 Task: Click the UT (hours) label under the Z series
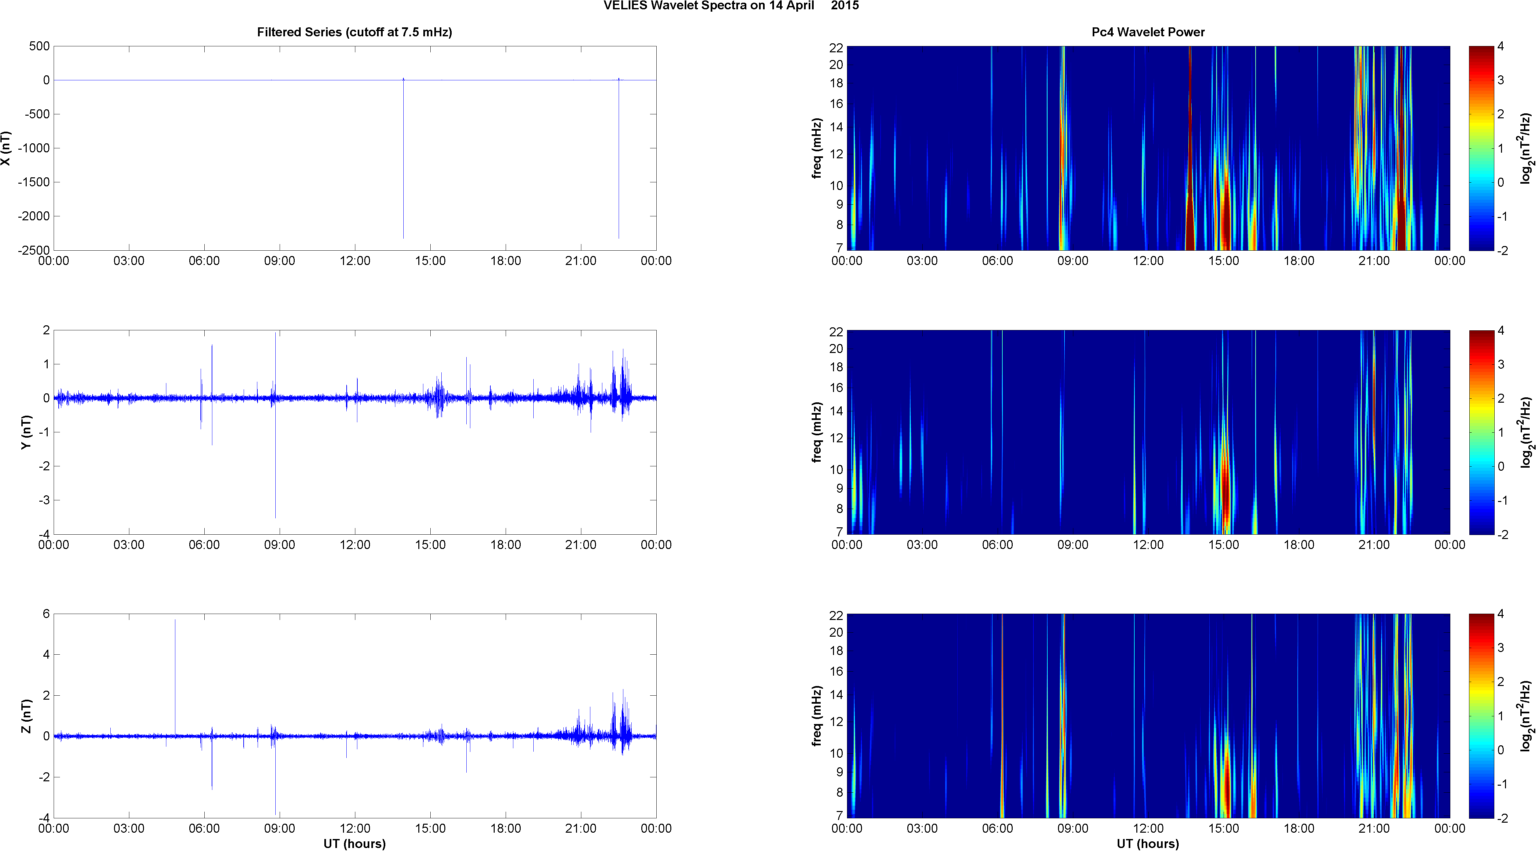354,843
